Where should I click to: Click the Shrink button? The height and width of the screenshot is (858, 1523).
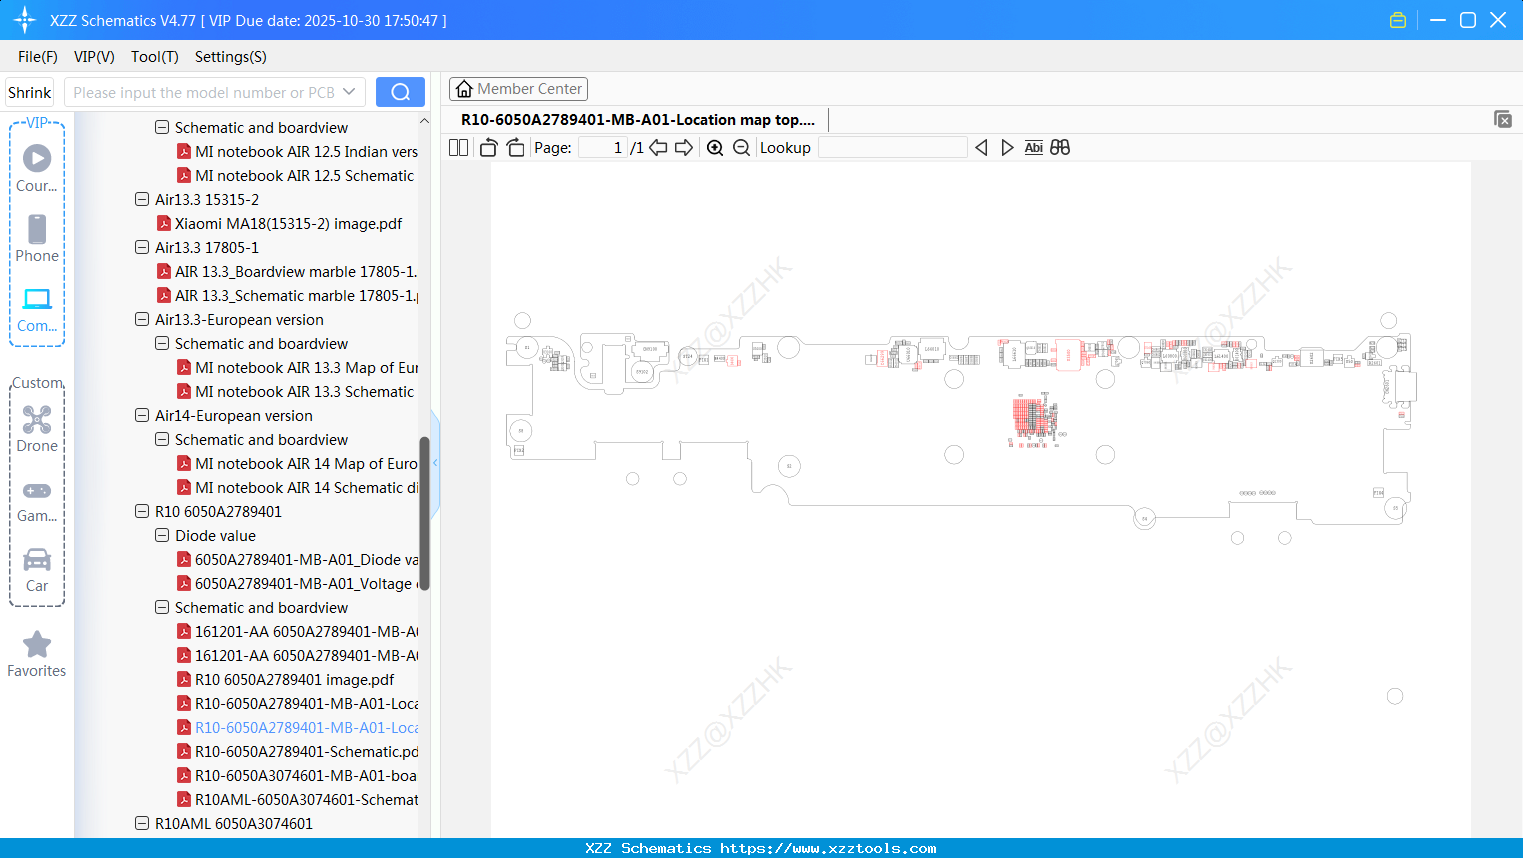click(30, 92)
